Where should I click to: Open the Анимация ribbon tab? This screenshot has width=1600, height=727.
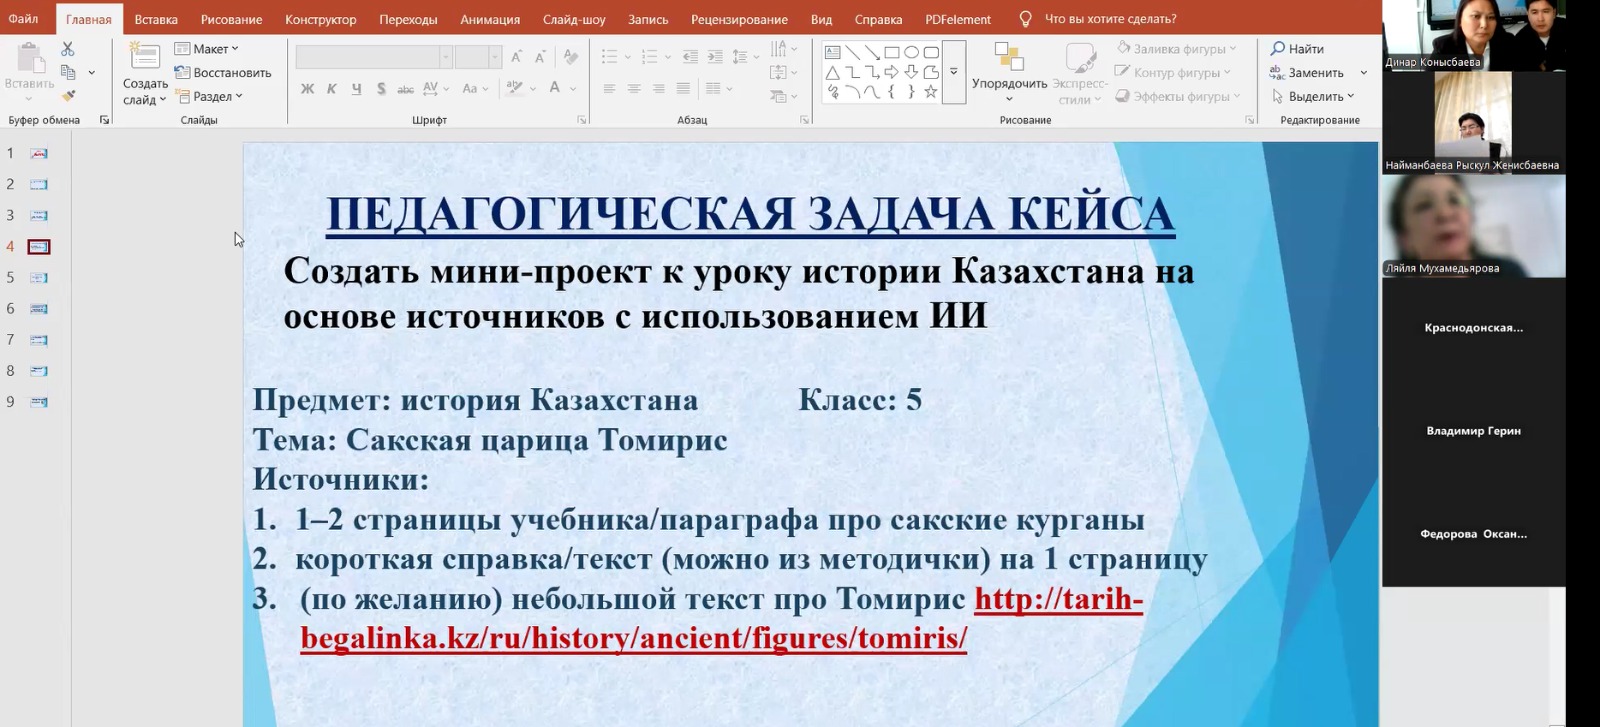pos(489,19)
